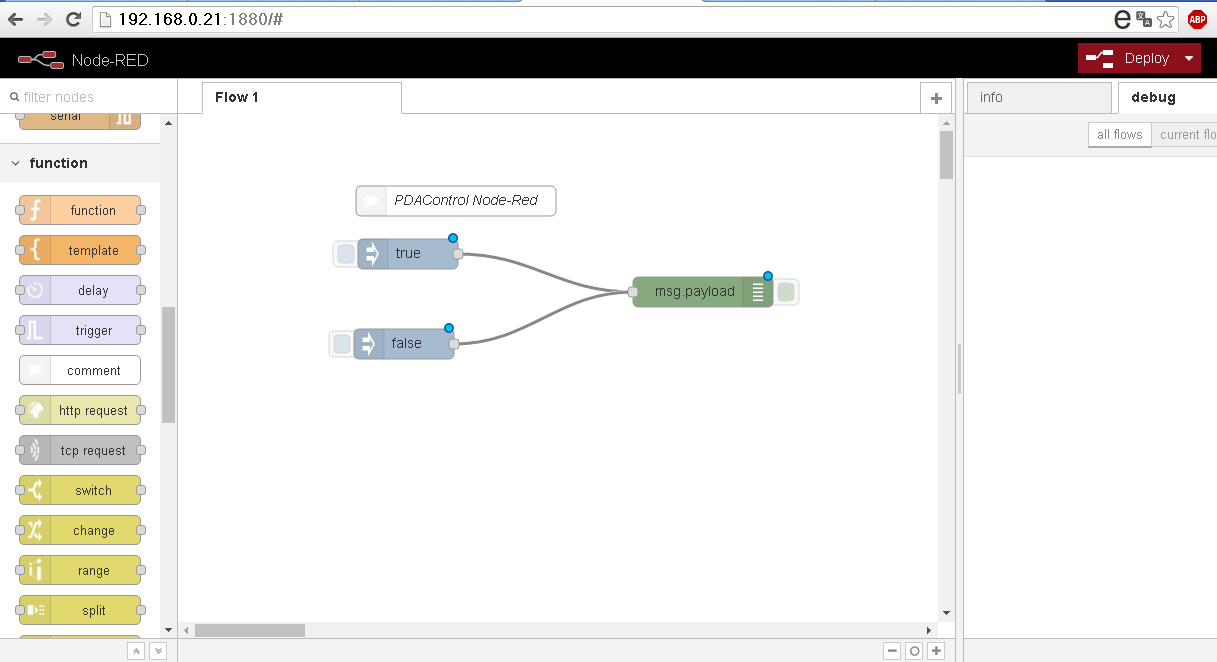Screen dimensions: 1217x662
Task: Click the sidebar resize handle
Action: (959, 369)
